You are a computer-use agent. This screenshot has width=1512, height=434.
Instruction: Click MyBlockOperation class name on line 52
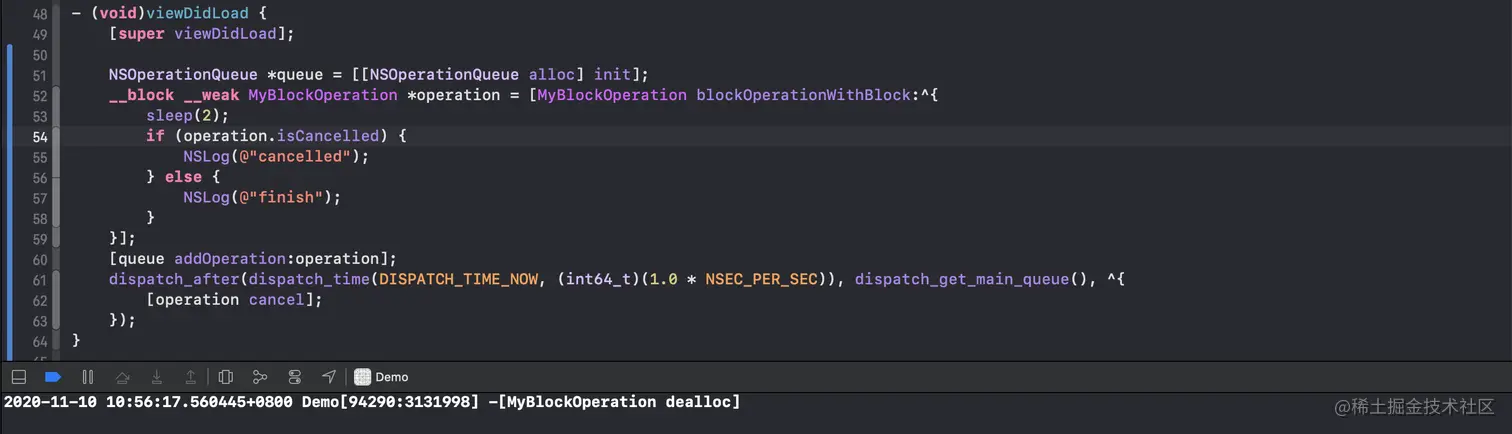coord(323,95)
